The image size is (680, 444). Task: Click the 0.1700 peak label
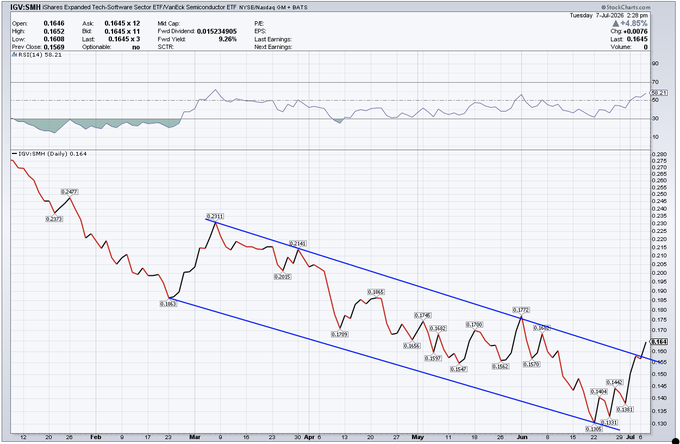click(474, 325)
